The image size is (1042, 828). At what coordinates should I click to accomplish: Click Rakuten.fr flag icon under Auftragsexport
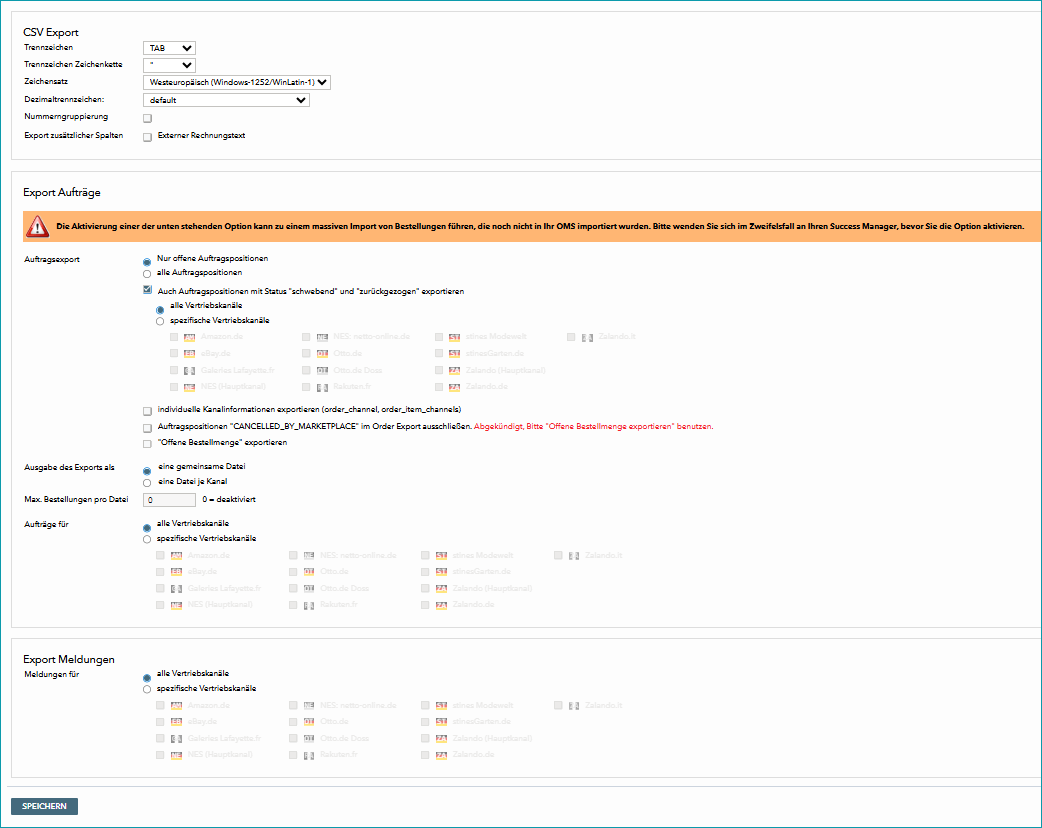point(322,387)
